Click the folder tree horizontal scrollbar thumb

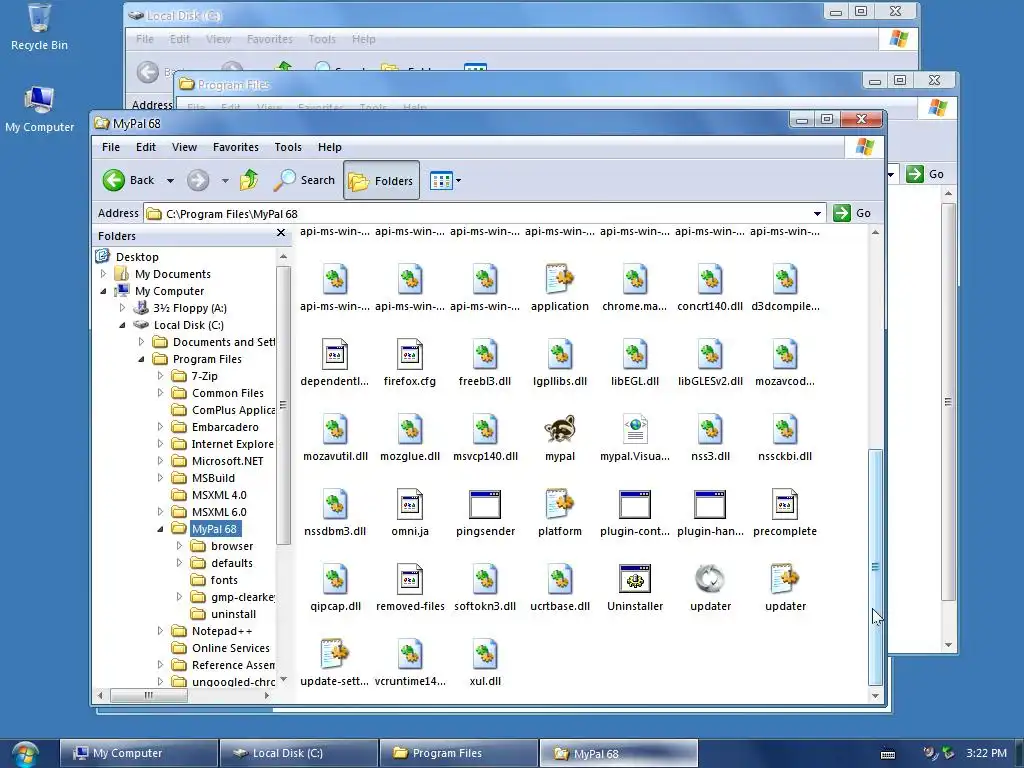coord(149,696)
